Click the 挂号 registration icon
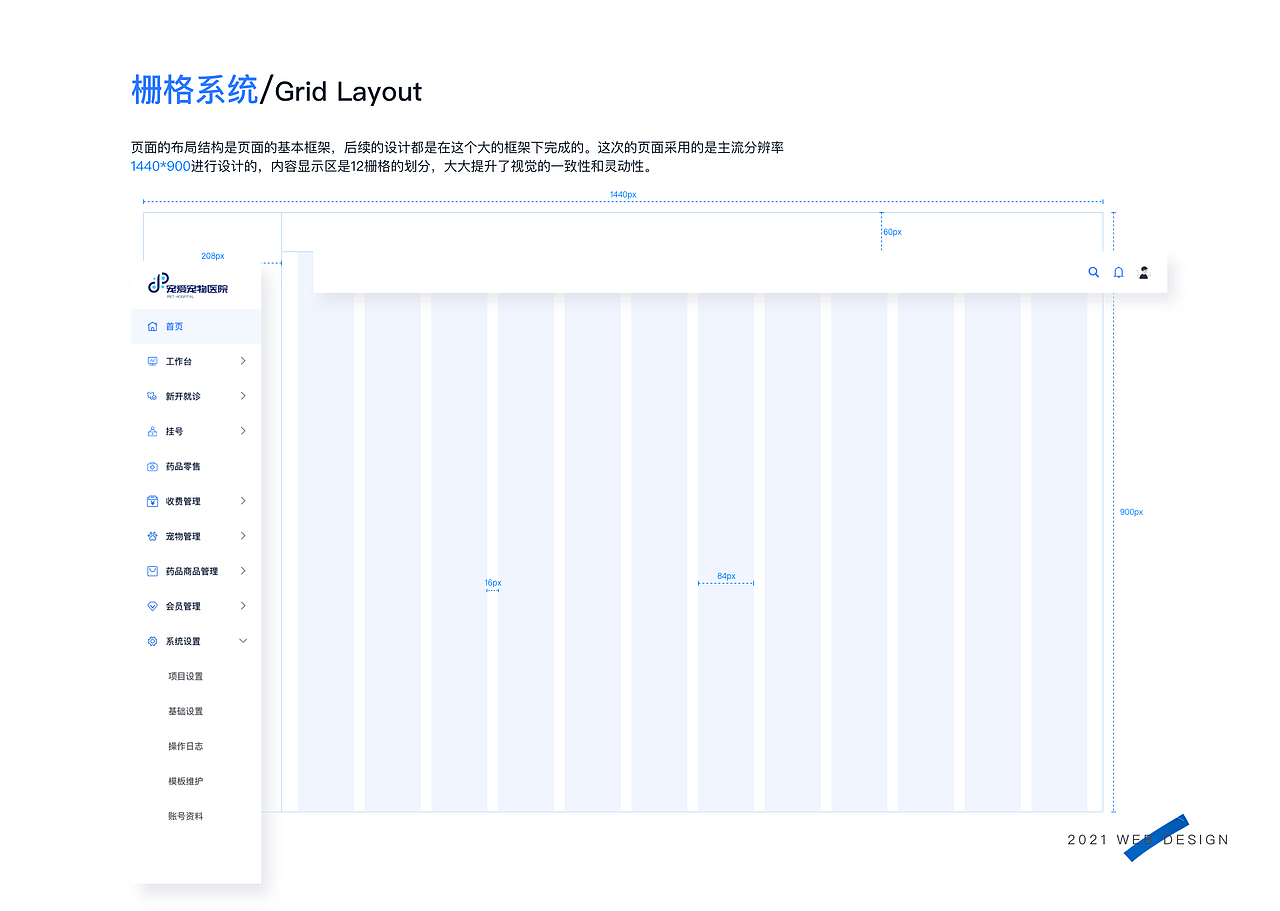1280x911 pixels. tap(153, 430)
